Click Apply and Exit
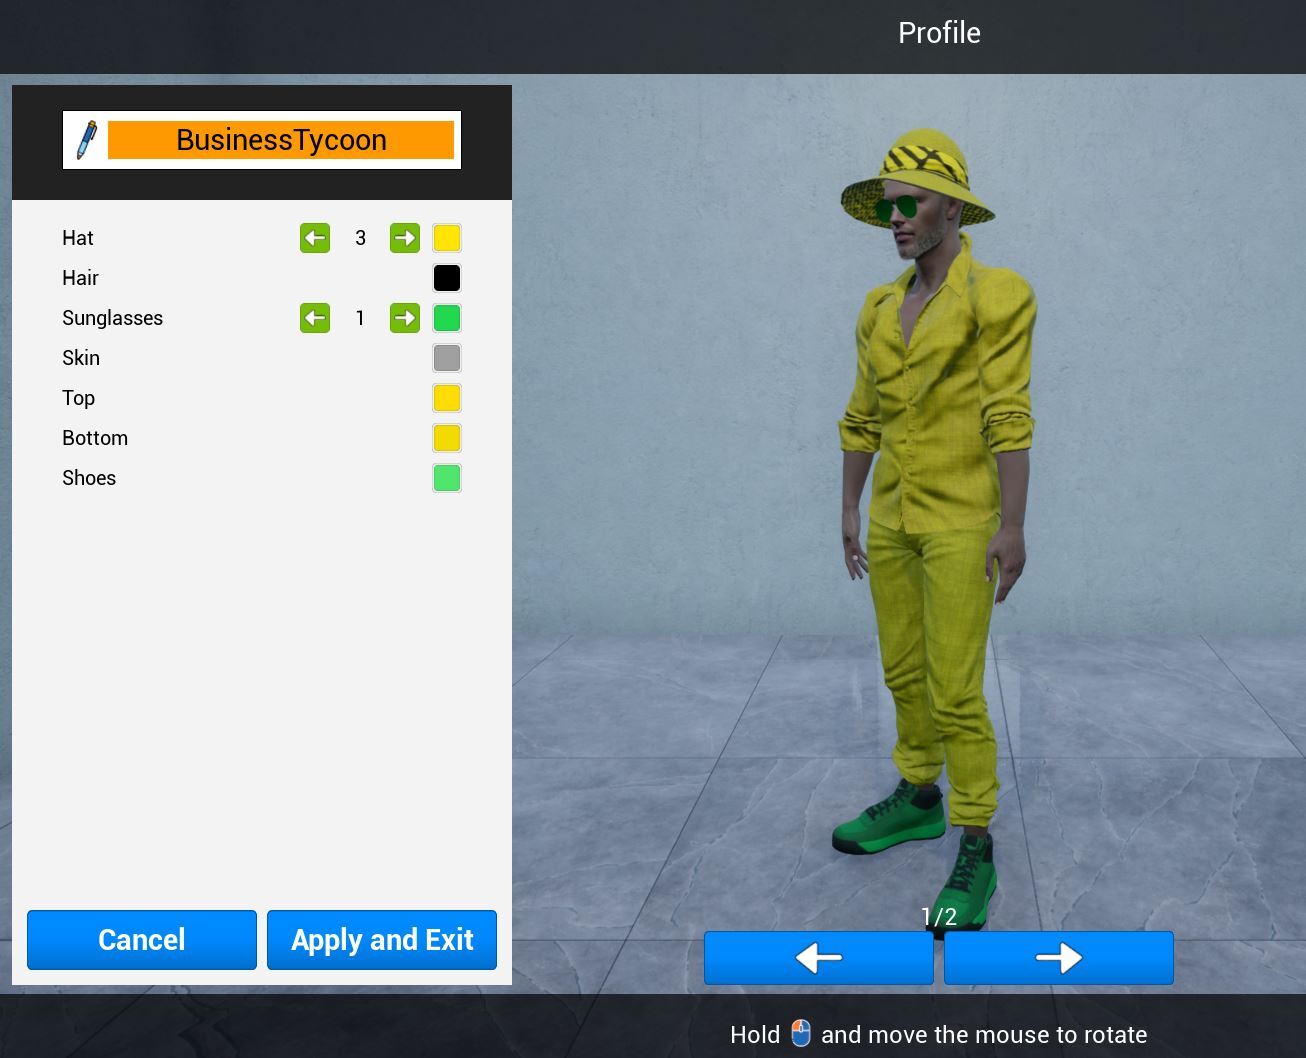Image resolution: width=1306 pixels, height=1058 pixels. coord(382,940)
